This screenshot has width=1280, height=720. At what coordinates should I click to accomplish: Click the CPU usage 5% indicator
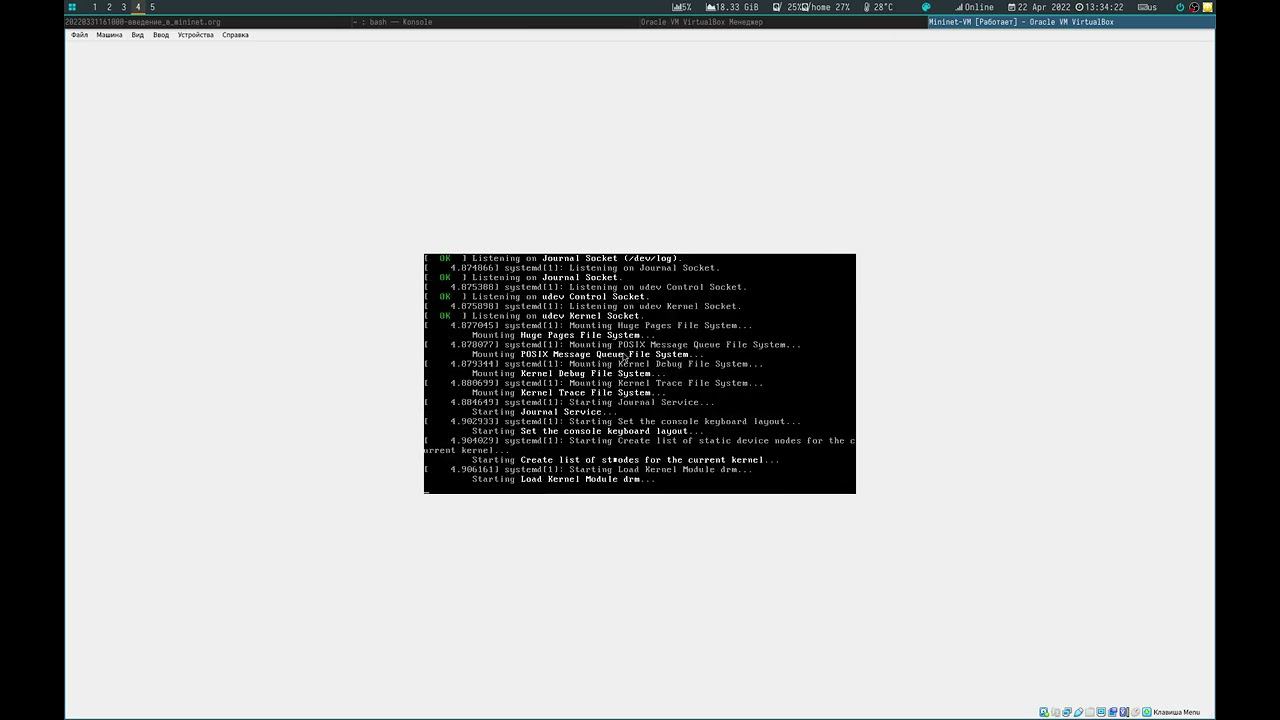(x=681, y=7)
